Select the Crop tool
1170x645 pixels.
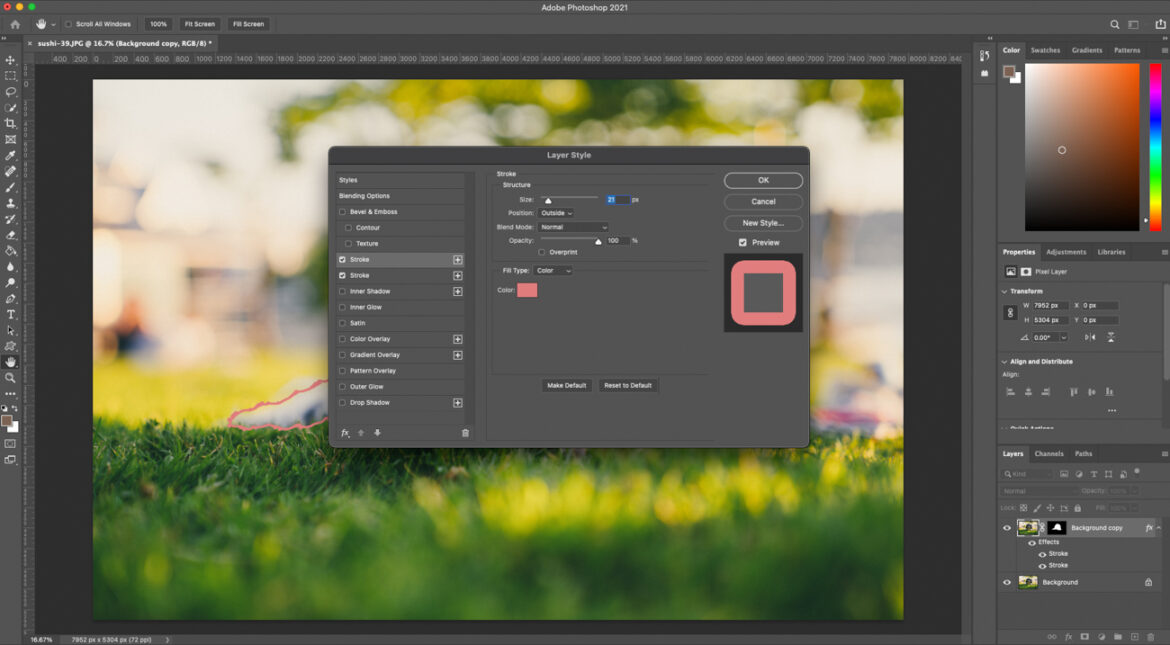pos(11,123)
